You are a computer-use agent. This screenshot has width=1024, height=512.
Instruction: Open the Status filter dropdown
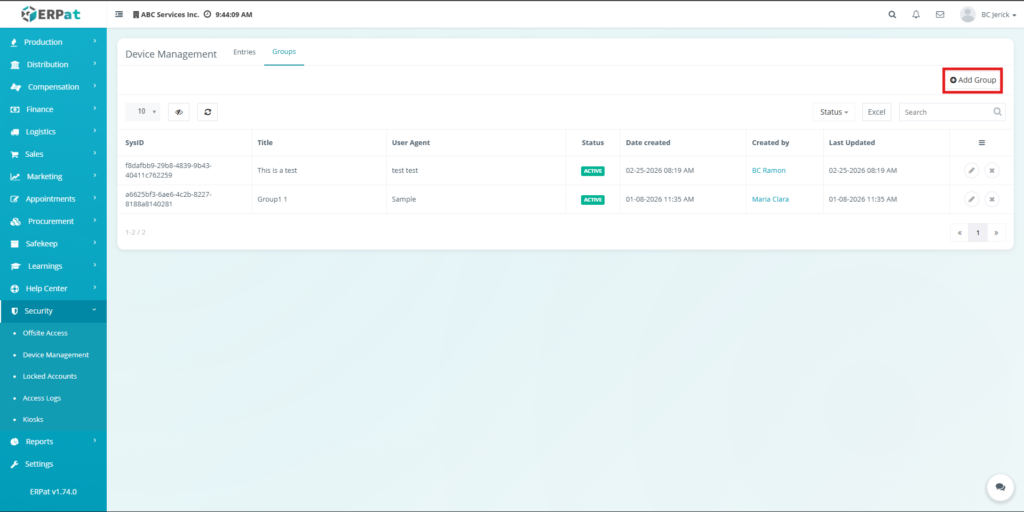coord(834,112)
